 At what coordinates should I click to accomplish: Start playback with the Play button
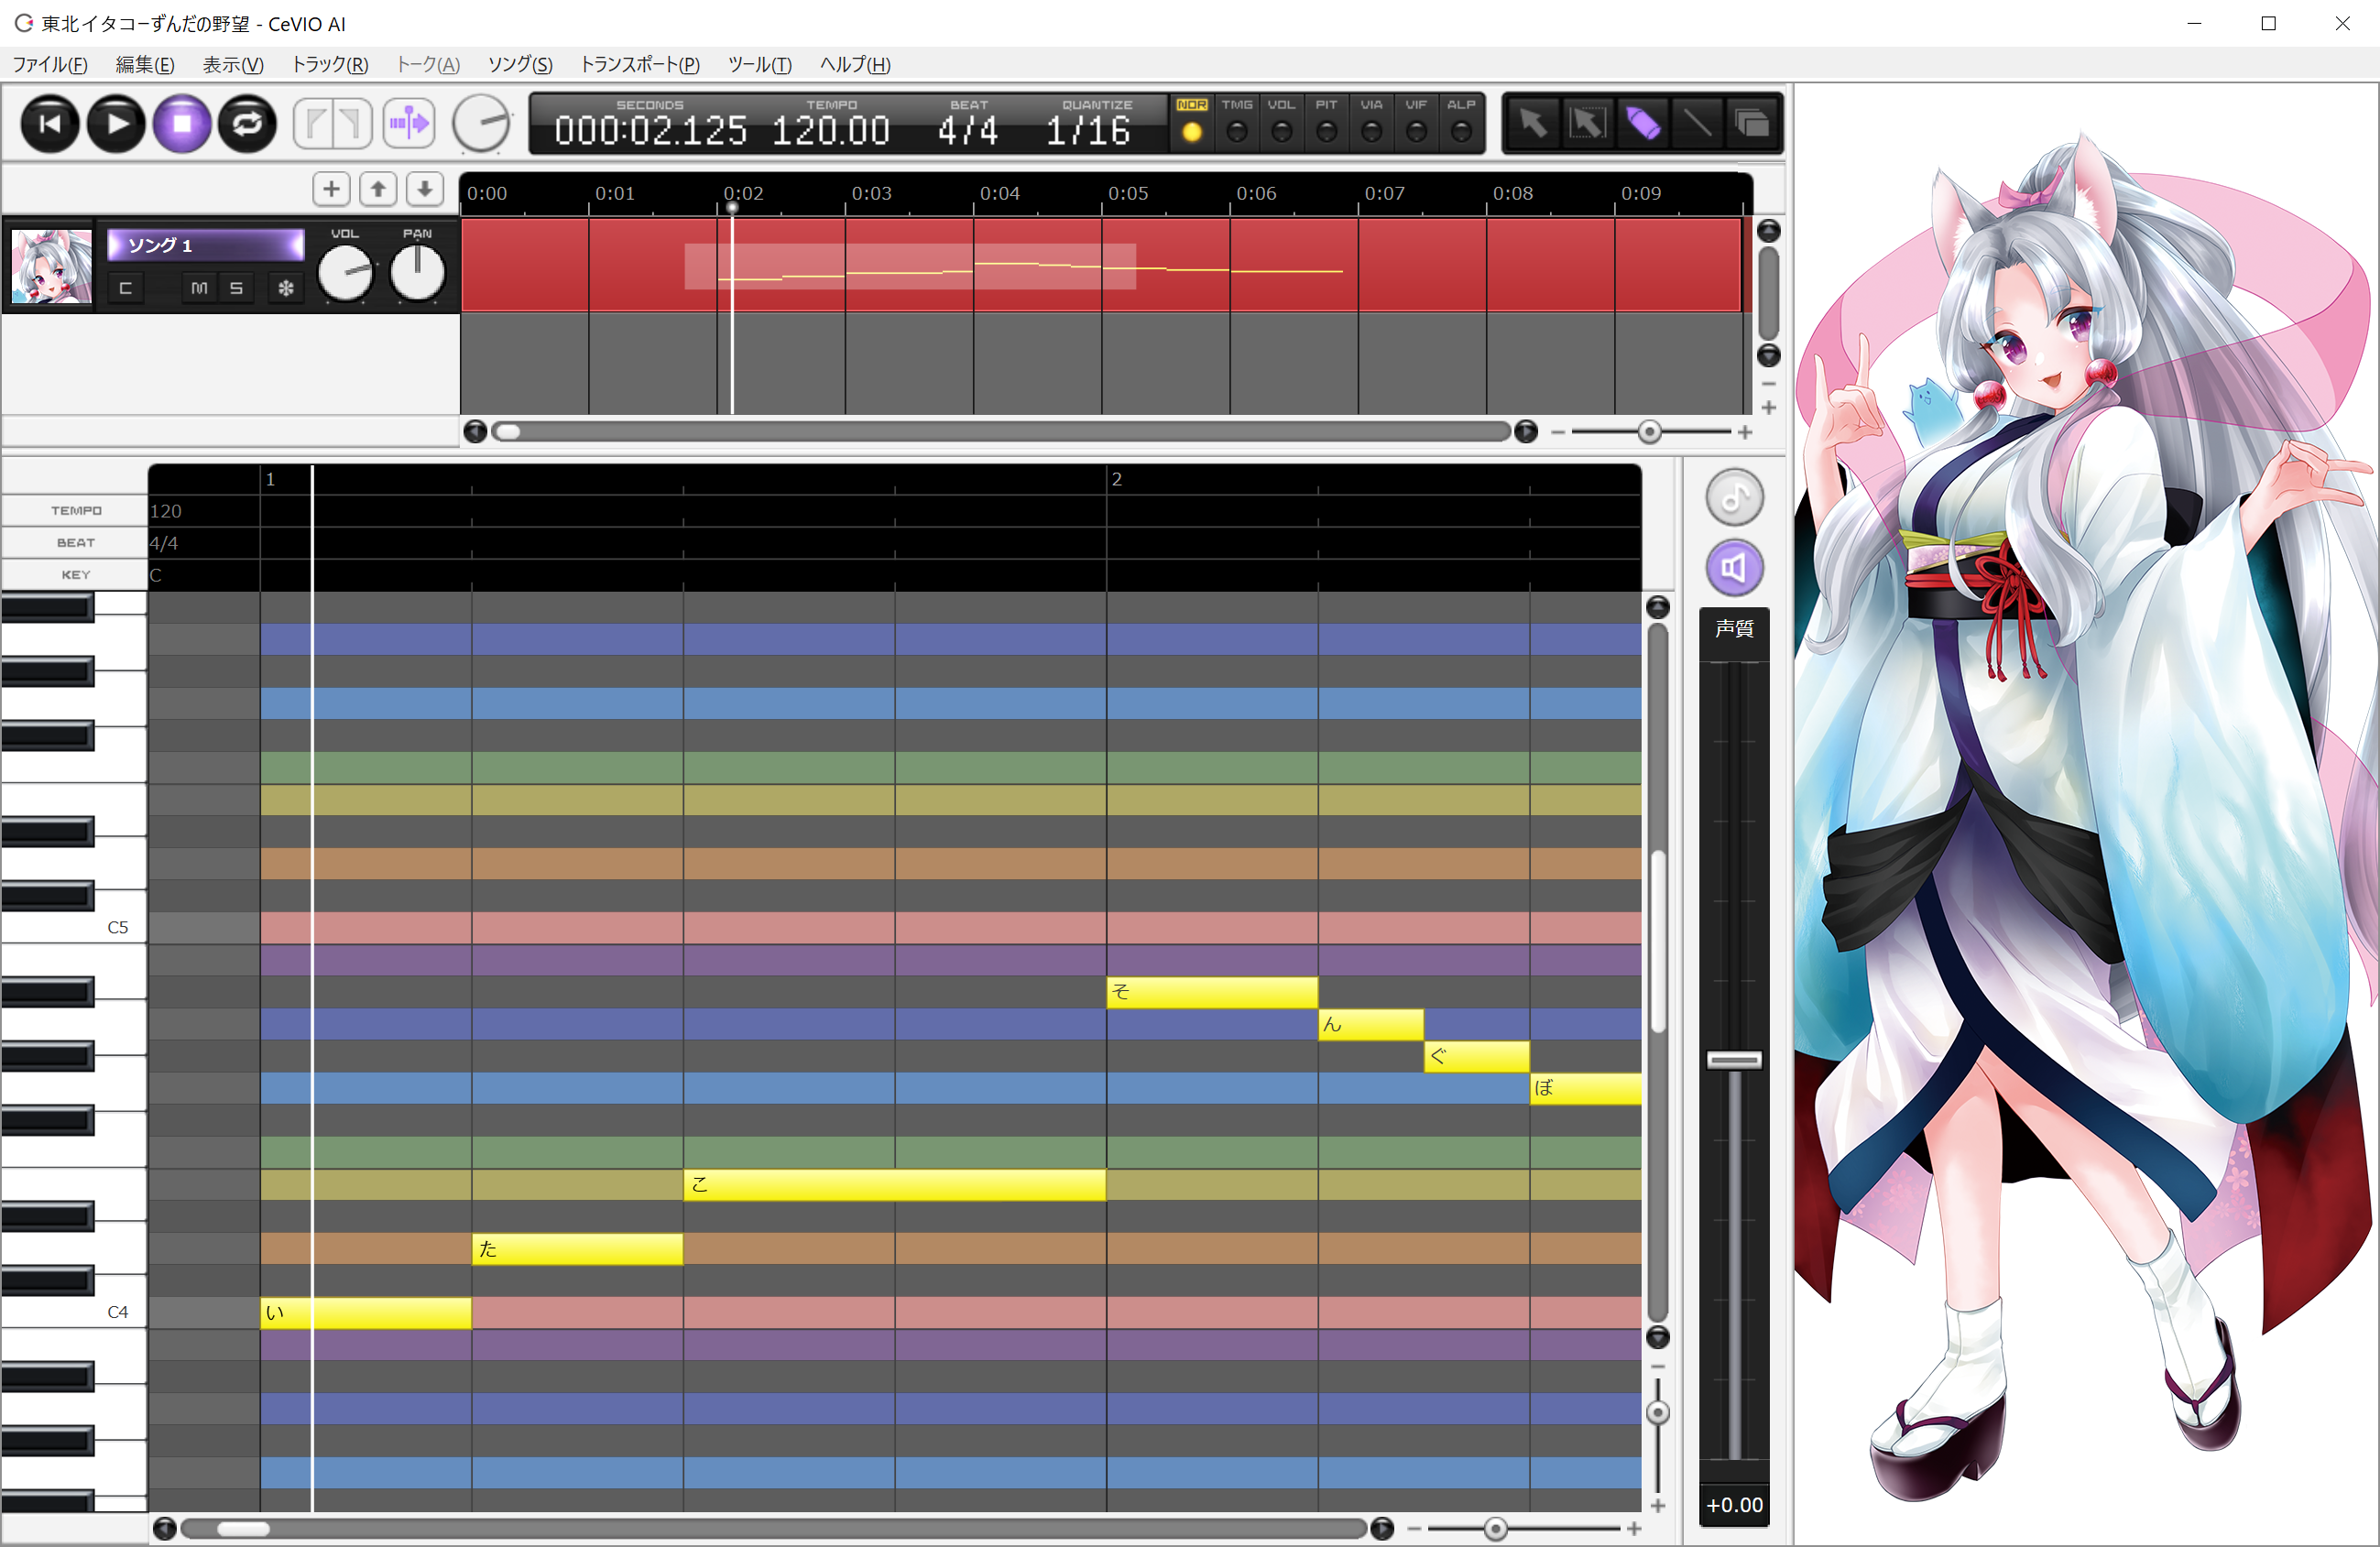pos(116,124)
